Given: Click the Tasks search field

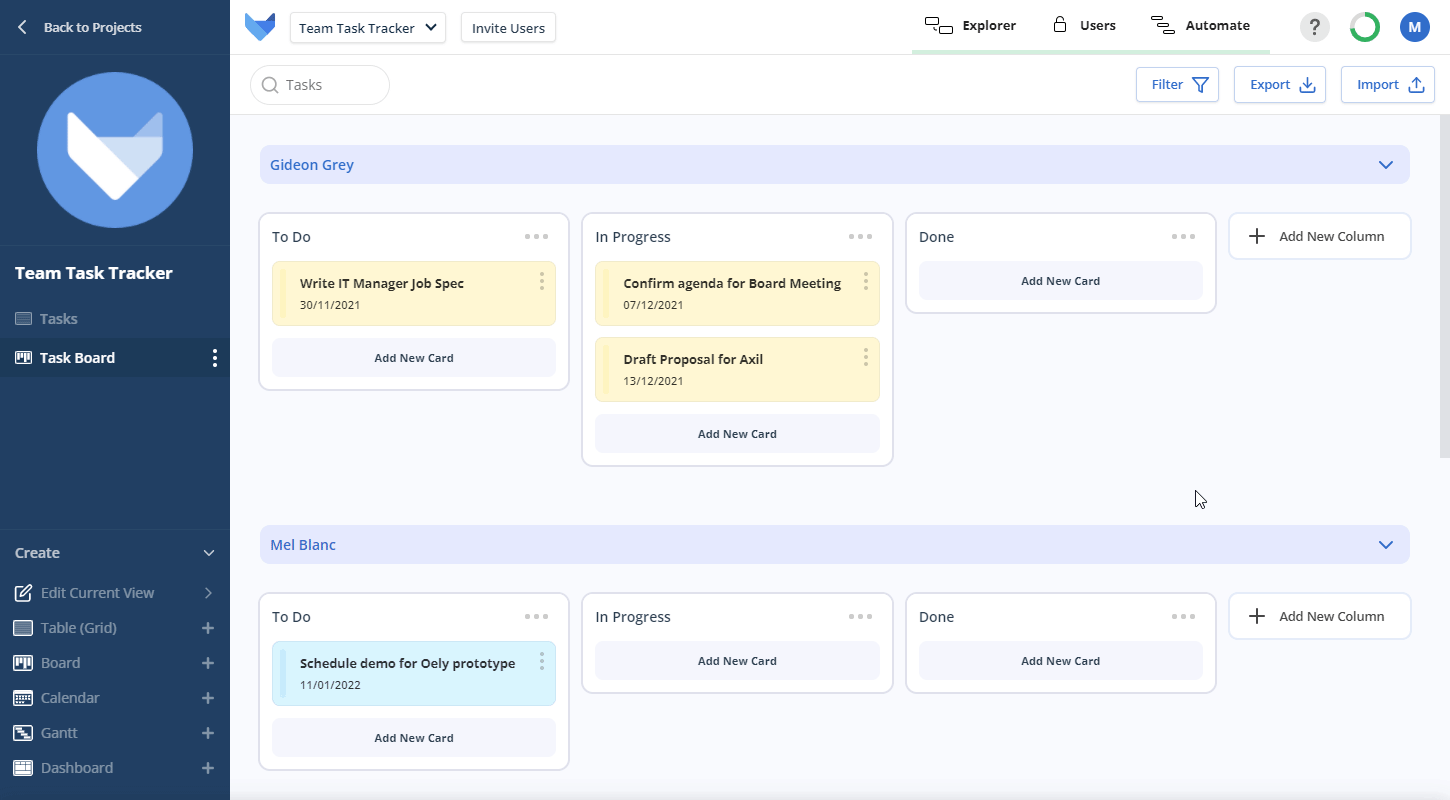Looking at the screenshot, I should (x=320, y=85).
